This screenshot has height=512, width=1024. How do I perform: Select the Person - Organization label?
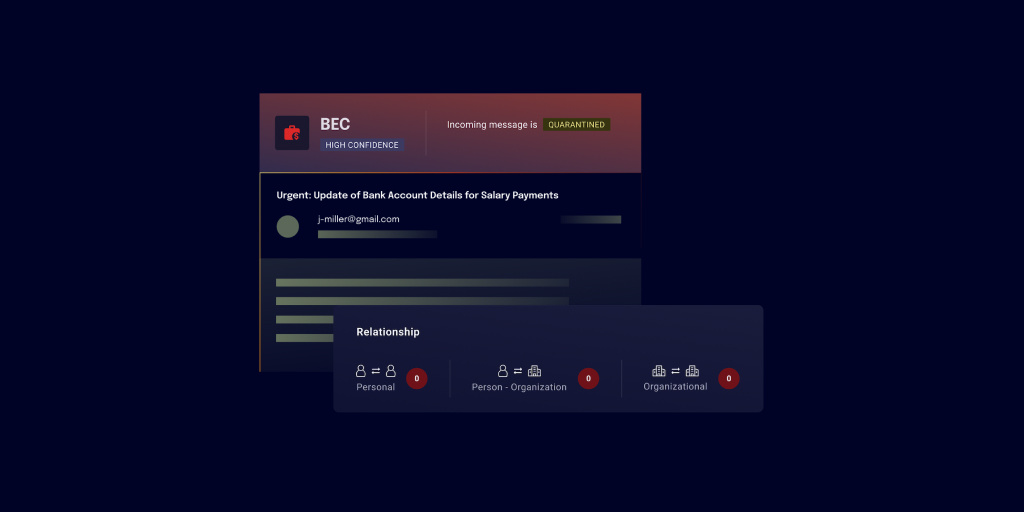(519, 387)
